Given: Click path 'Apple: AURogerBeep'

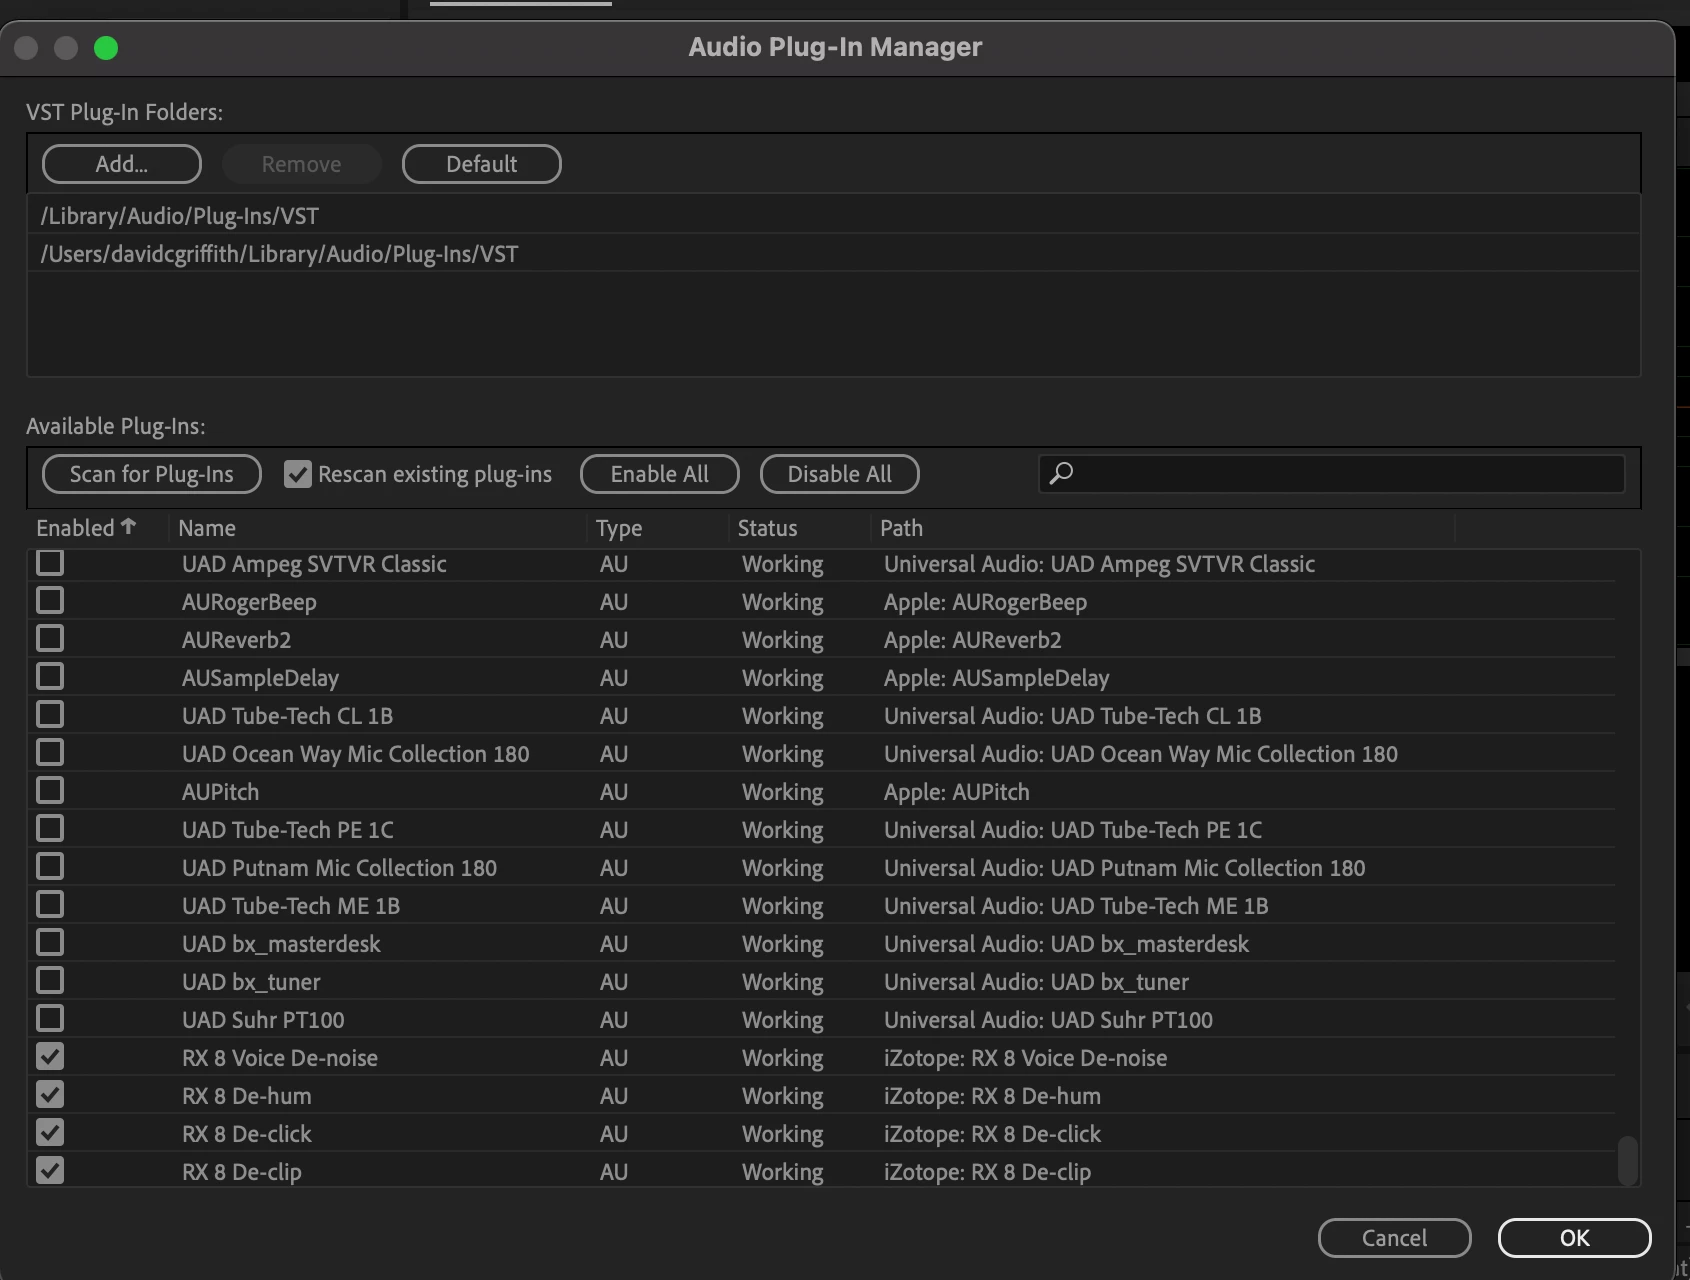Looking at the screenshot, I should (x=985, y=602).
